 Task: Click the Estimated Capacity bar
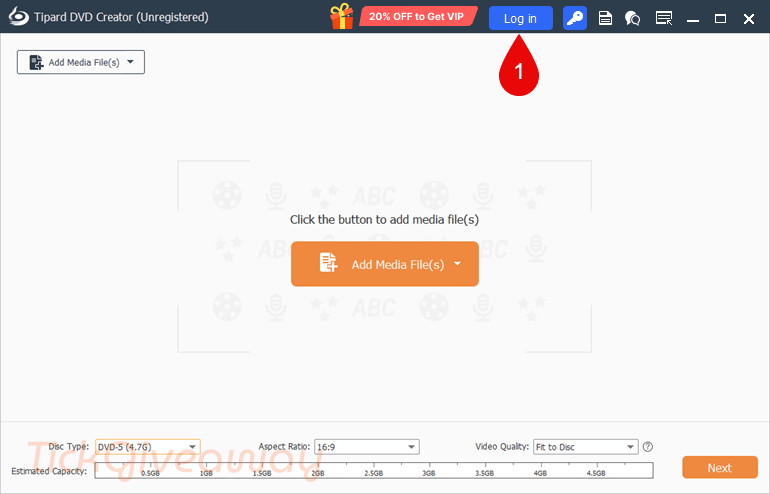[374, 470]
